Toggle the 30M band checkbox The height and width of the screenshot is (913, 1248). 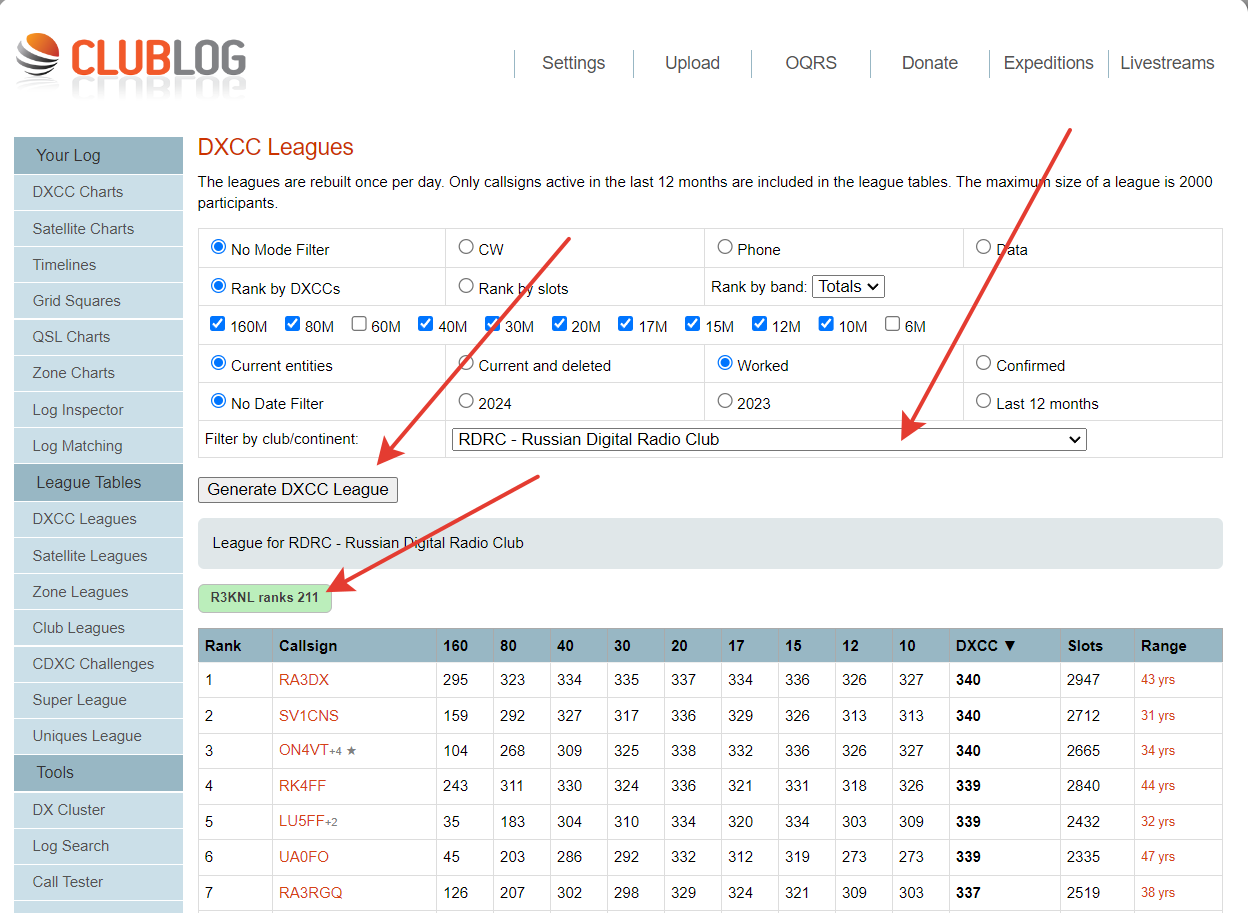click(x=492, y=324)
